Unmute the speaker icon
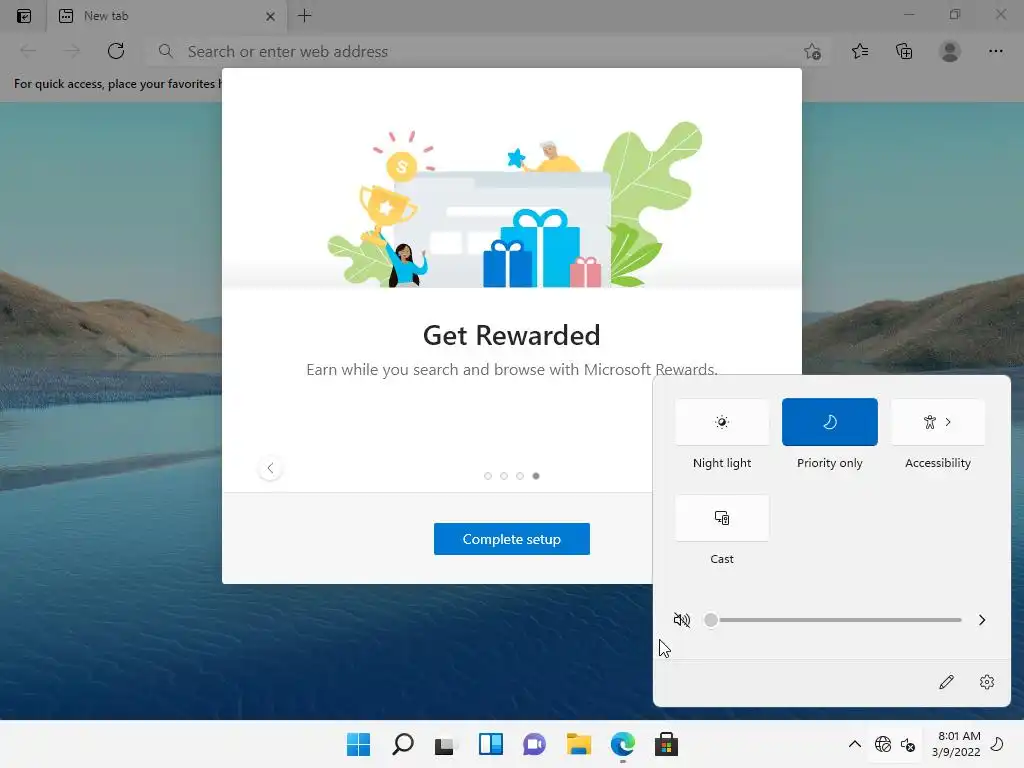Screen dimensions: 1024x768 681,620
